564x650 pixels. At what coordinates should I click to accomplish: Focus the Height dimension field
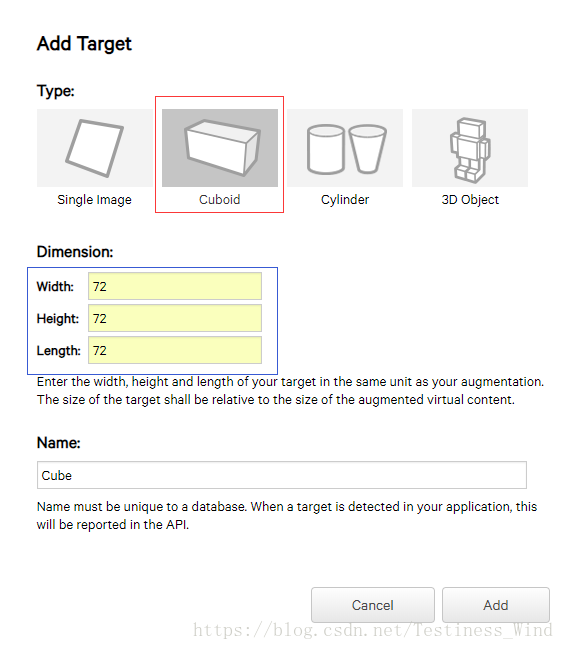[x=175, y=318]
